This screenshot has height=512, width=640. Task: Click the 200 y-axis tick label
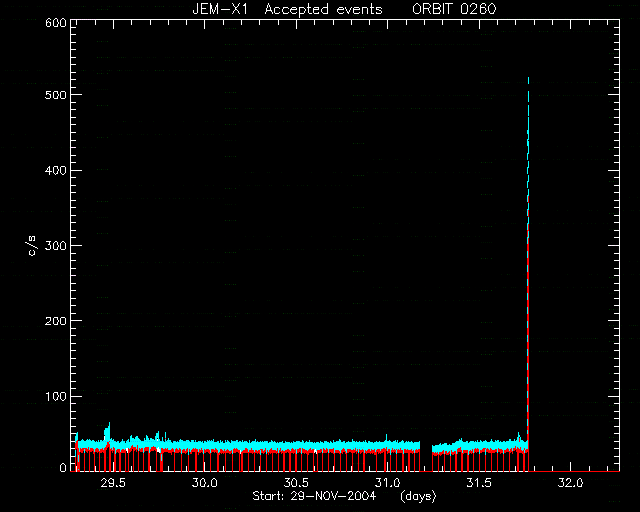pyautogui.click(x=56, y=321)
